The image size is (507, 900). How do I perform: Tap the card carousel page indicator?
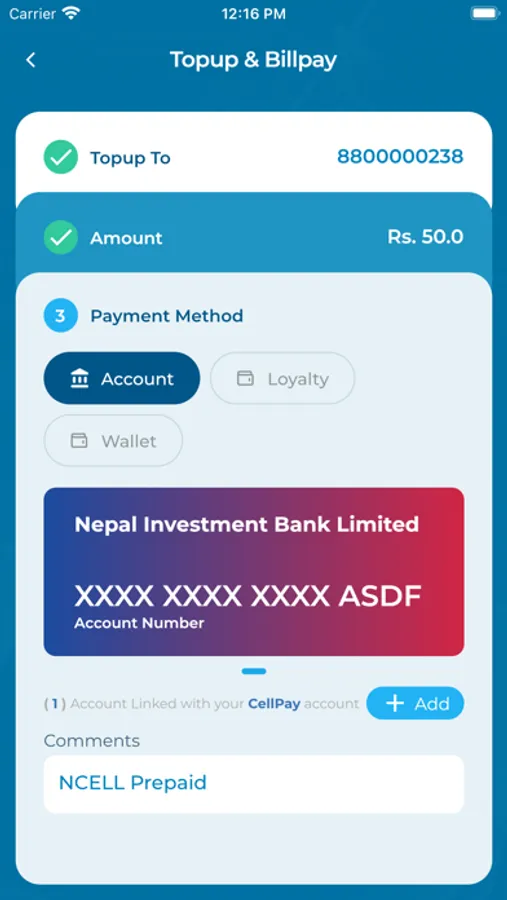(x=254, y=671)
